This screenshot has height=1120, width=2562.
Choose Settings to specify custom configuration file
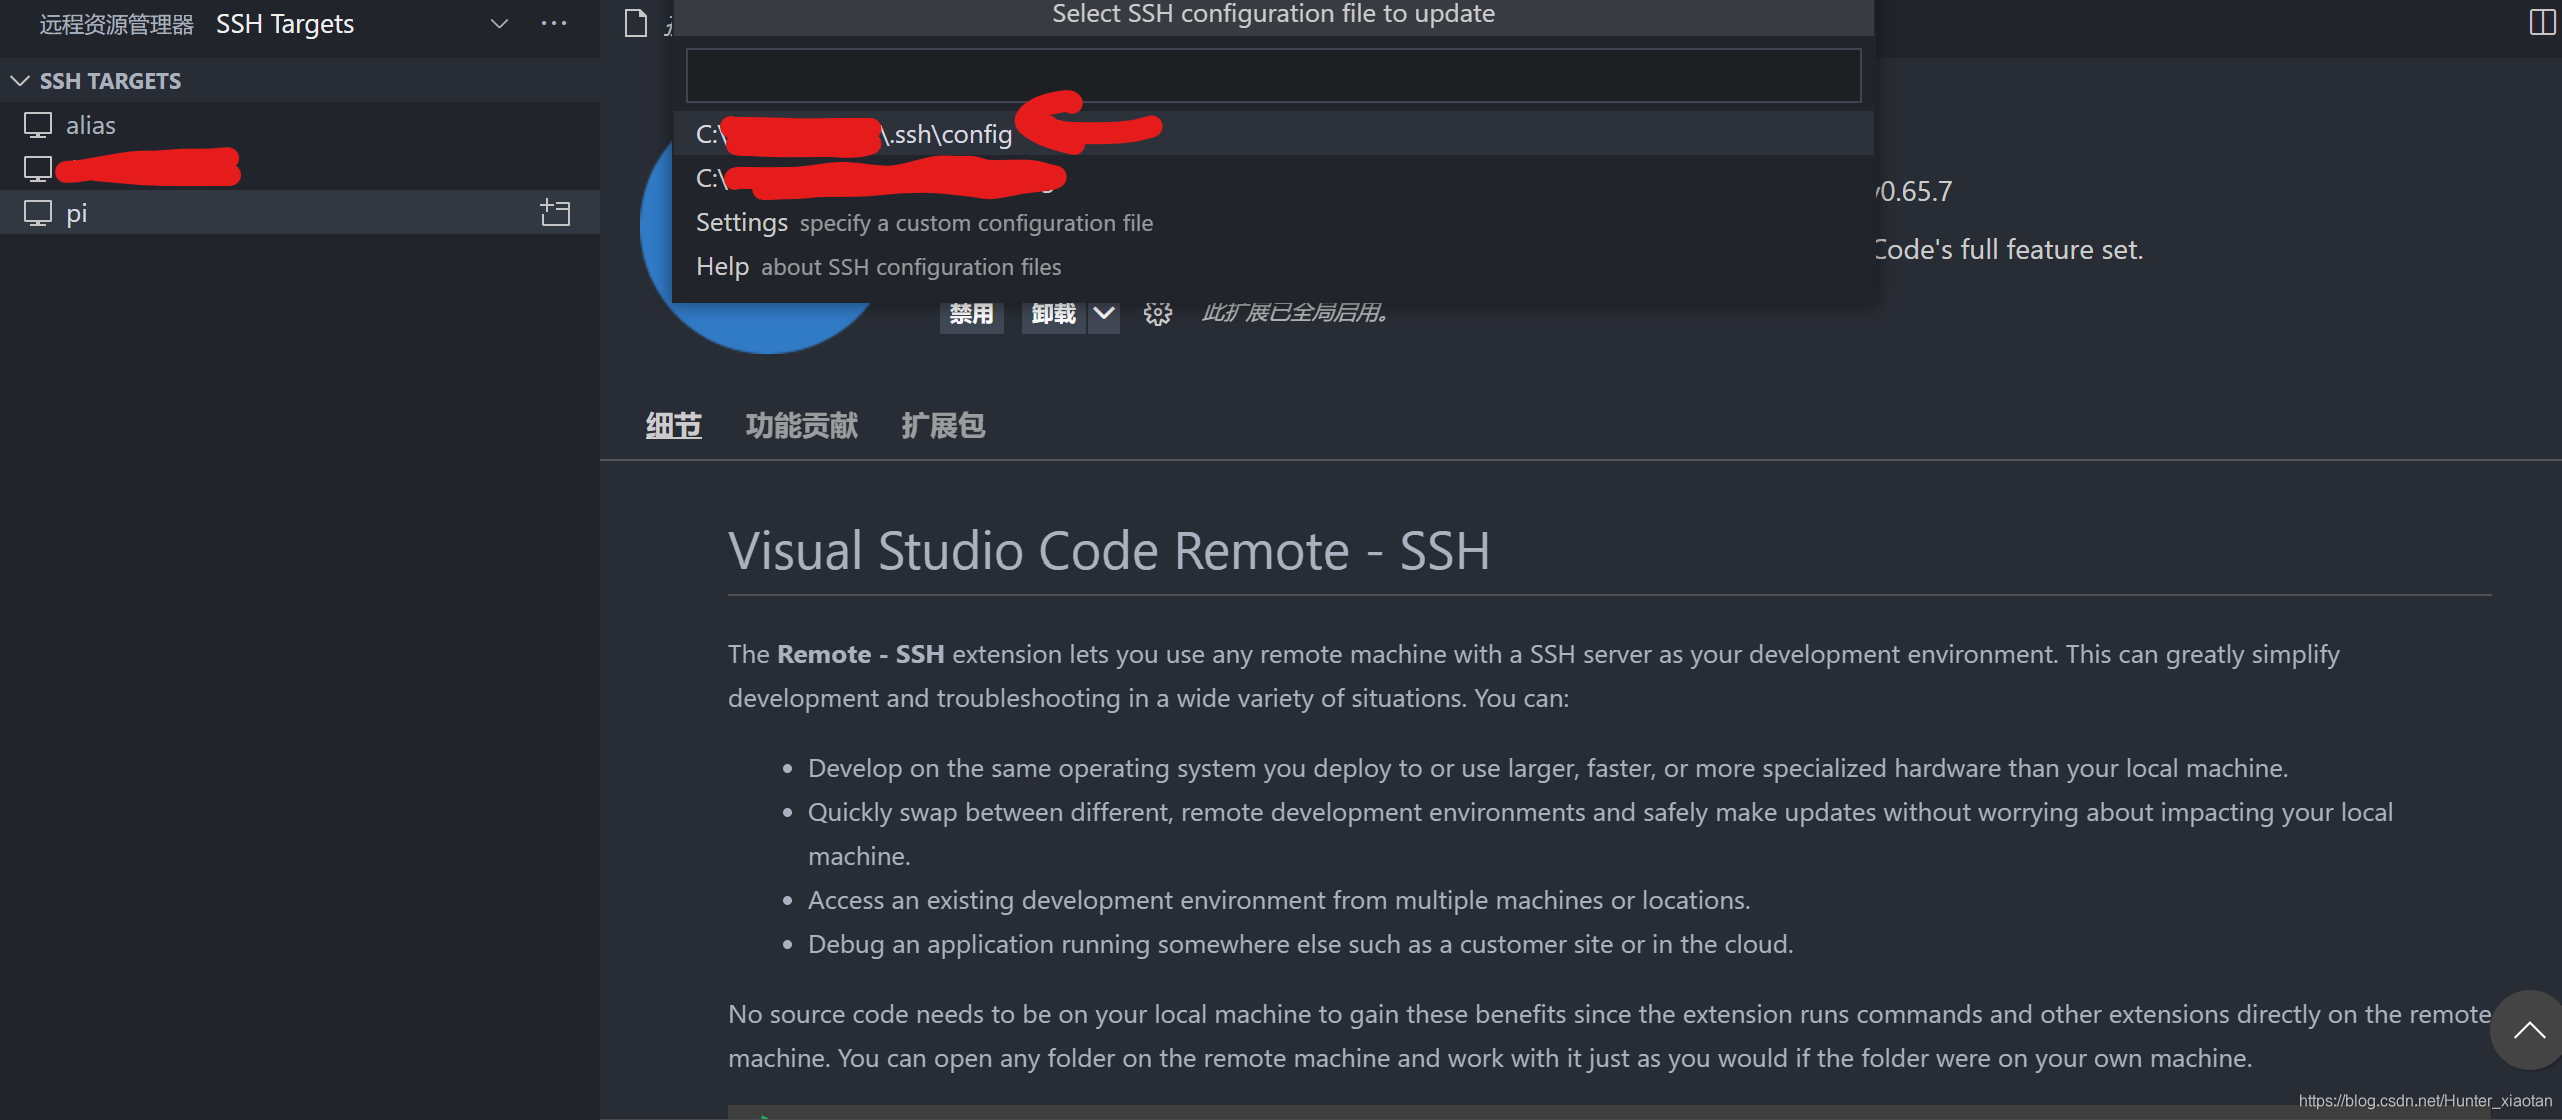(x=1273, y=222)
